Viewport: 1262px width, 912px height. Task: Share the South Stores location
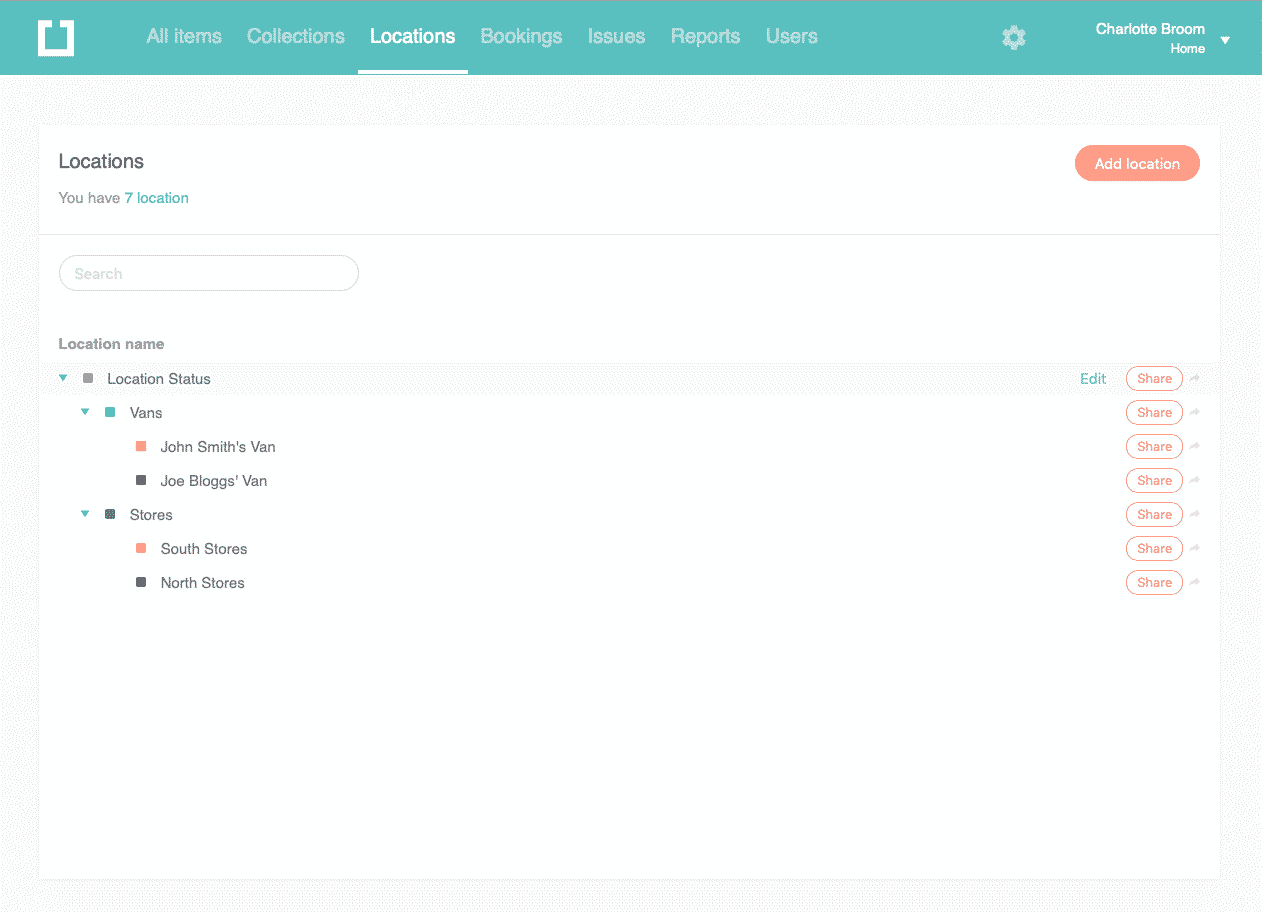coord(1154,549)
